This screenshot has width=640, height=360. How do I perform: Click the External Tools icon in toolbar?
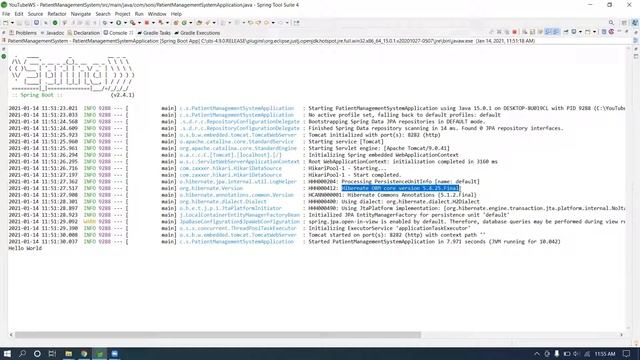click(133, 23)
